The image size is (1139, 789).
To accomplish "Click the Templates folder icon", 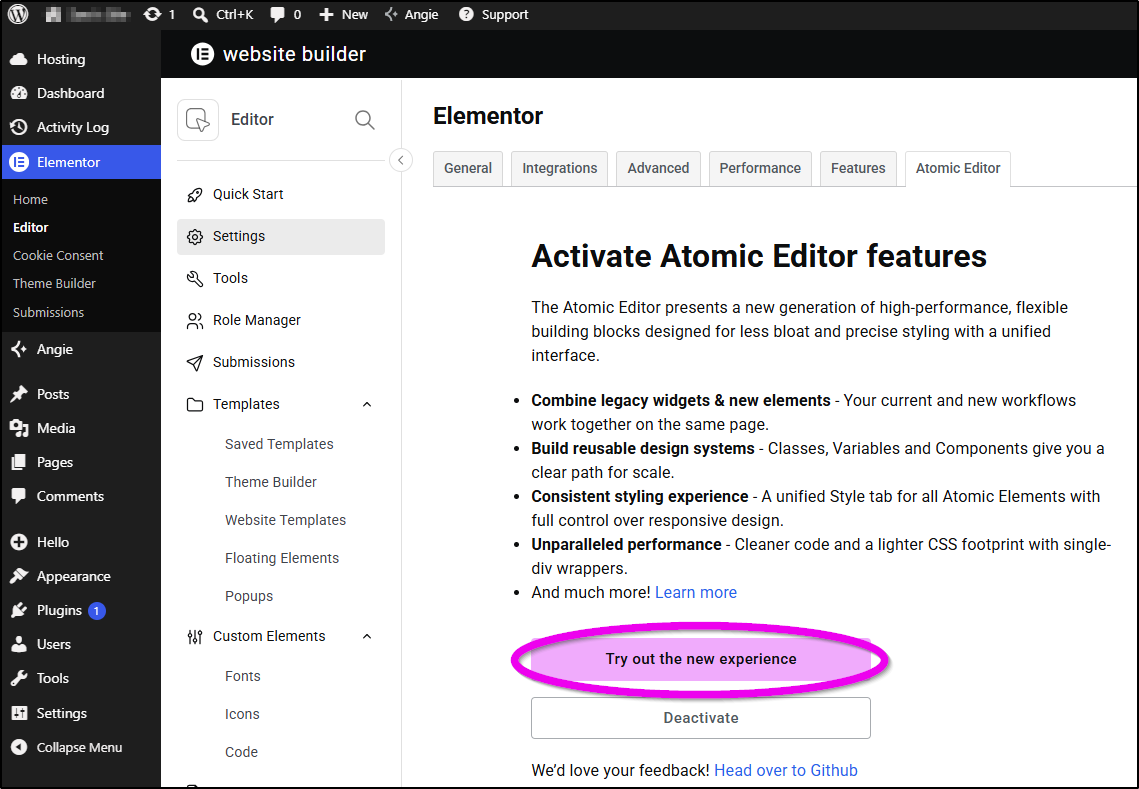I will pos(195,405).
